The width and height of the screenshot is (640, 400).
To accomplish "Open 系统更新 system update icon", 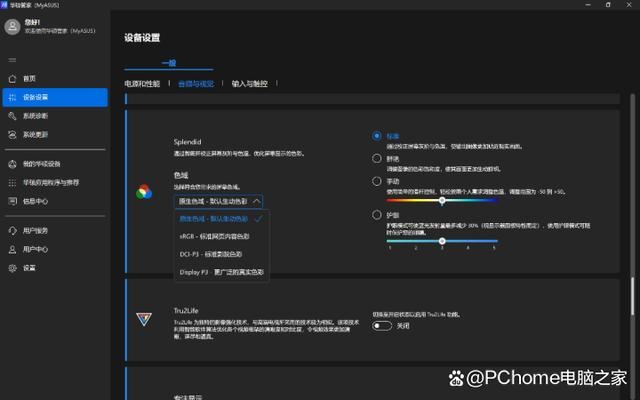I will [x=12, y=134].
